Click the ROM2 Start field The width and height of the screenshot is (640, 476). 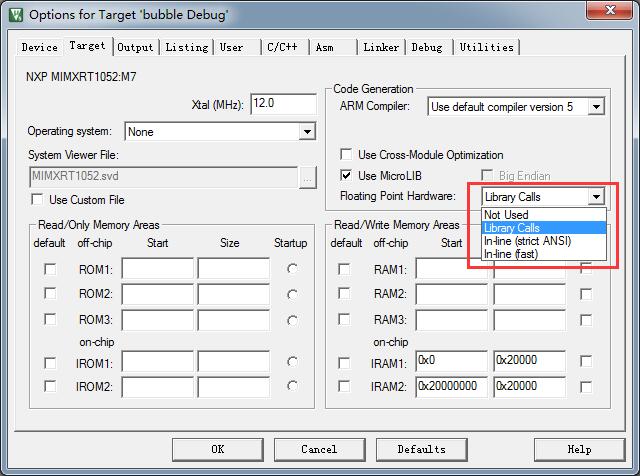158,293
